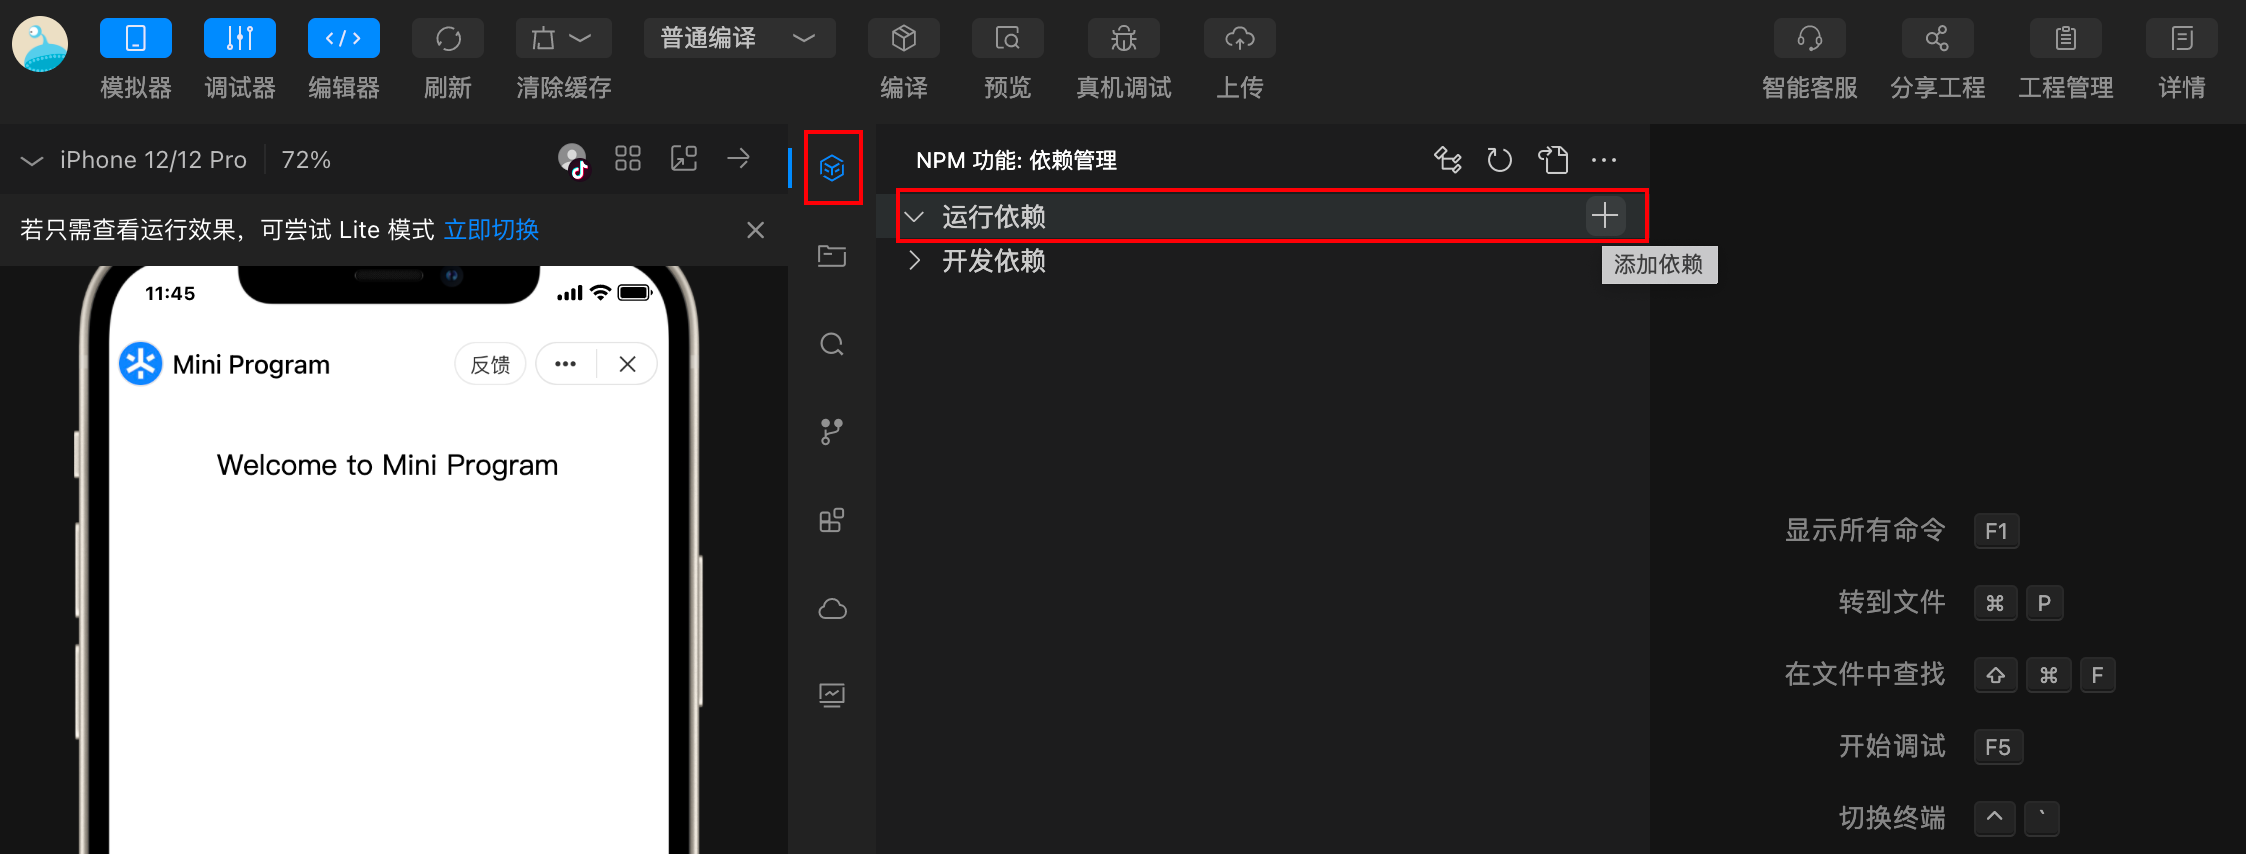
Task: Click the plus button to add a 运行依赖
Action: pos(1605,215)
